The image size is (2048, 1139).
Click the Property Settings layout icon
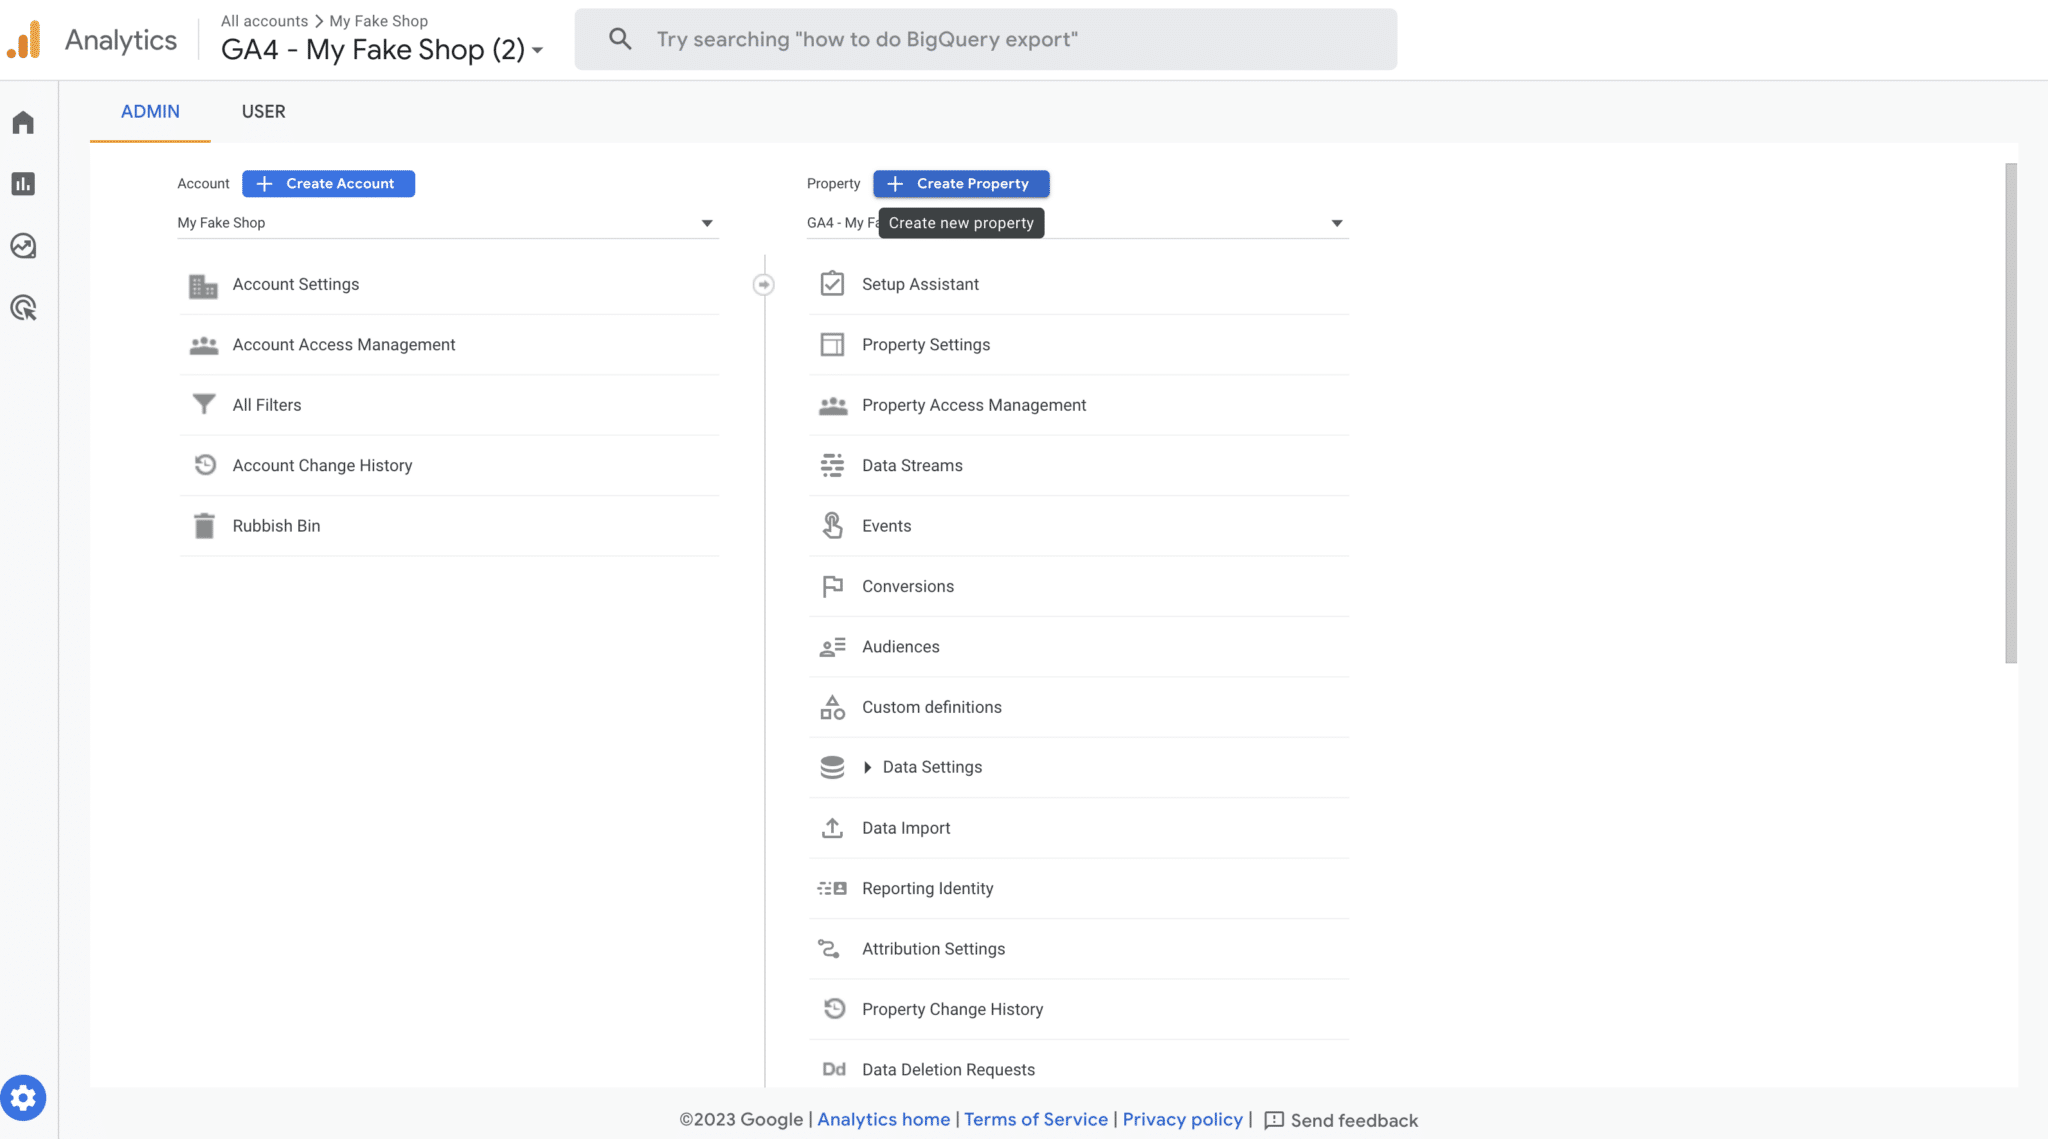(x=832, y=345)
